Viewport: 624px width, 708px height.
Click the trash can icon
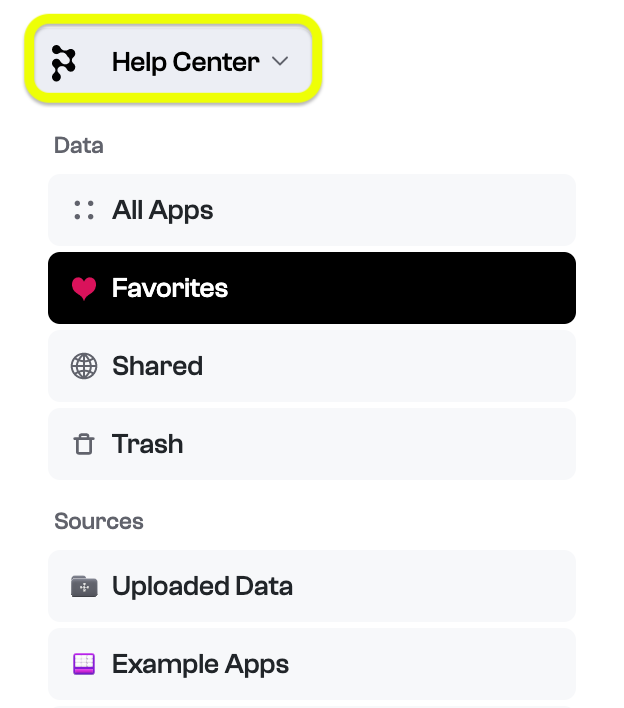click(84, 444)
